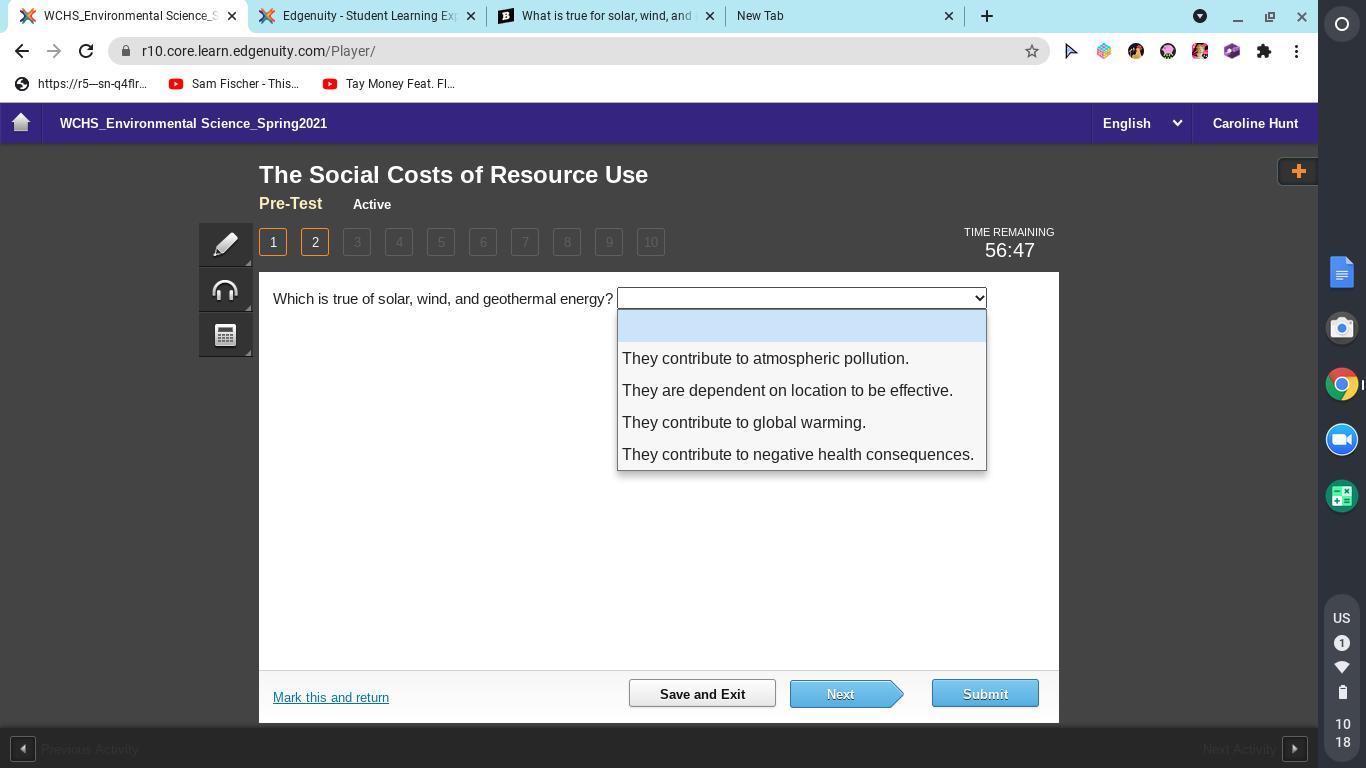Open Chrome from the shelf
The width and height of the screenshot is (1366, 768).
coord(1342,384)
